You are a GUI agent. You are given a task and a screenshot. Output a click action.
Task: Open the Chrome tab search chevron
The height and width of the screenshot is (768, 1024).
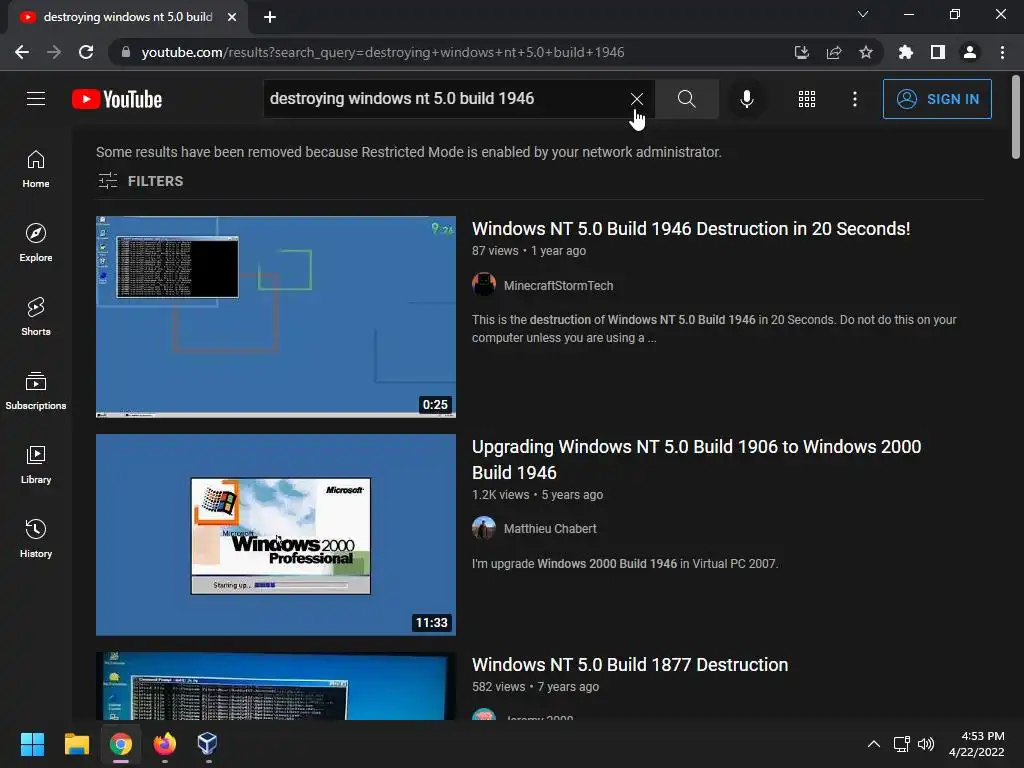tap(863, 14)
